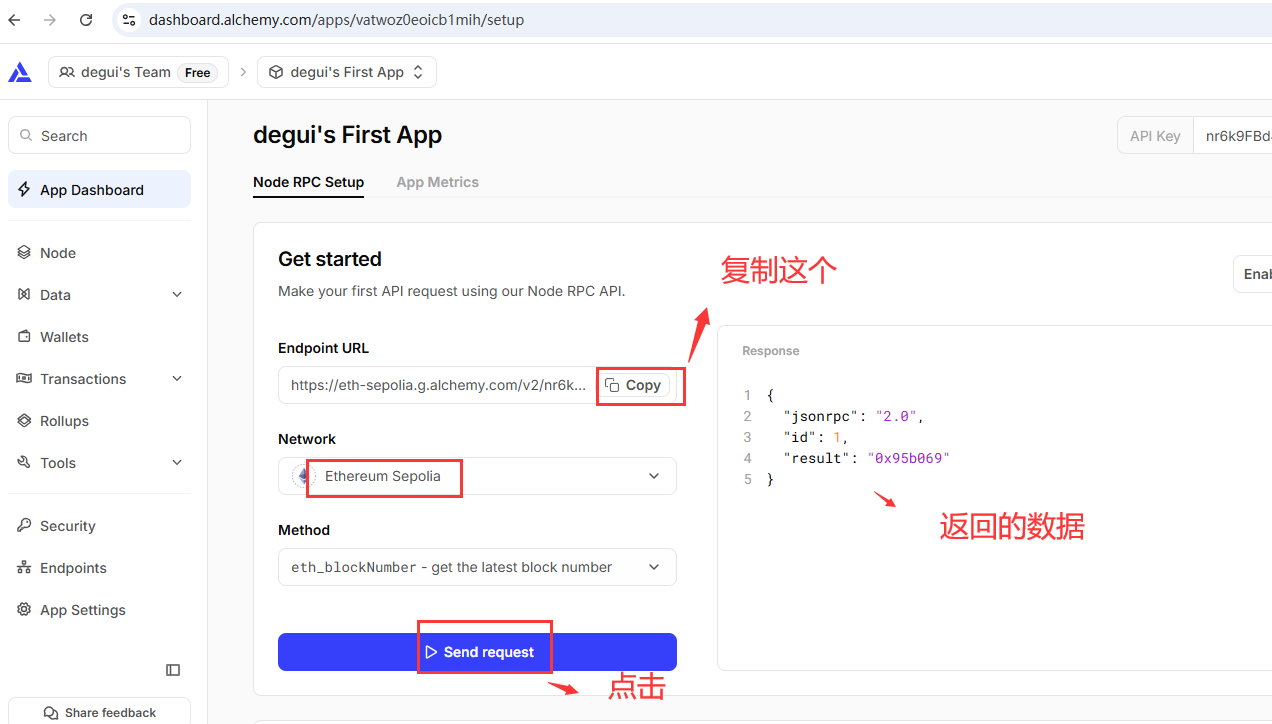The image size is (1272, 724).
Task: Click the Search field in sidebar
Action: point(99,135)
